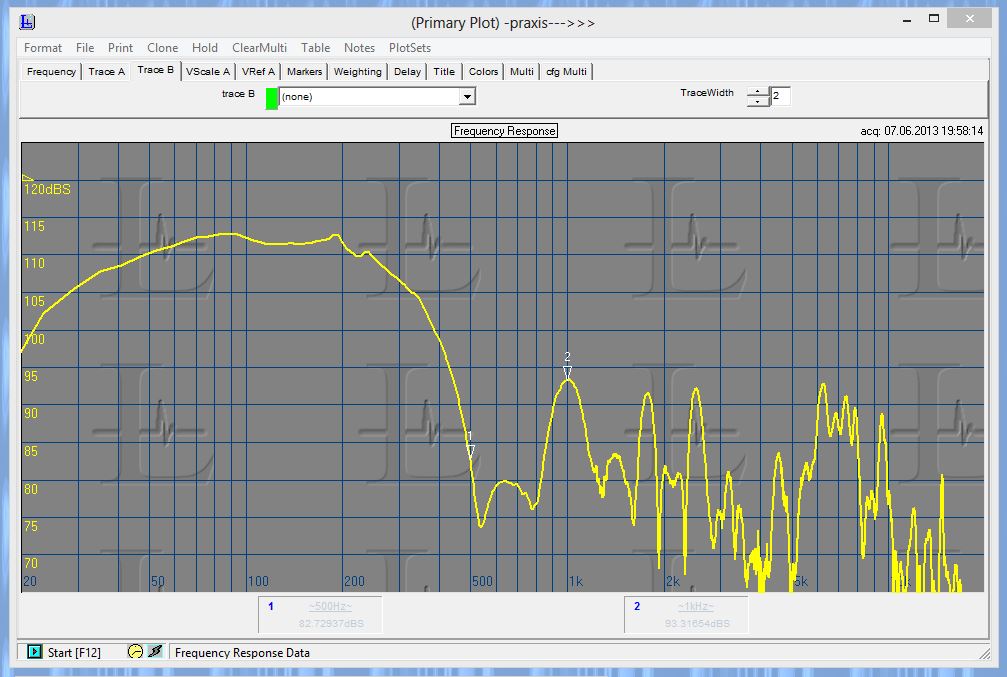Viewport: 1007px width, 677px height.
Task: Close the Primary Plot window
Action: [x=970, y=19]
